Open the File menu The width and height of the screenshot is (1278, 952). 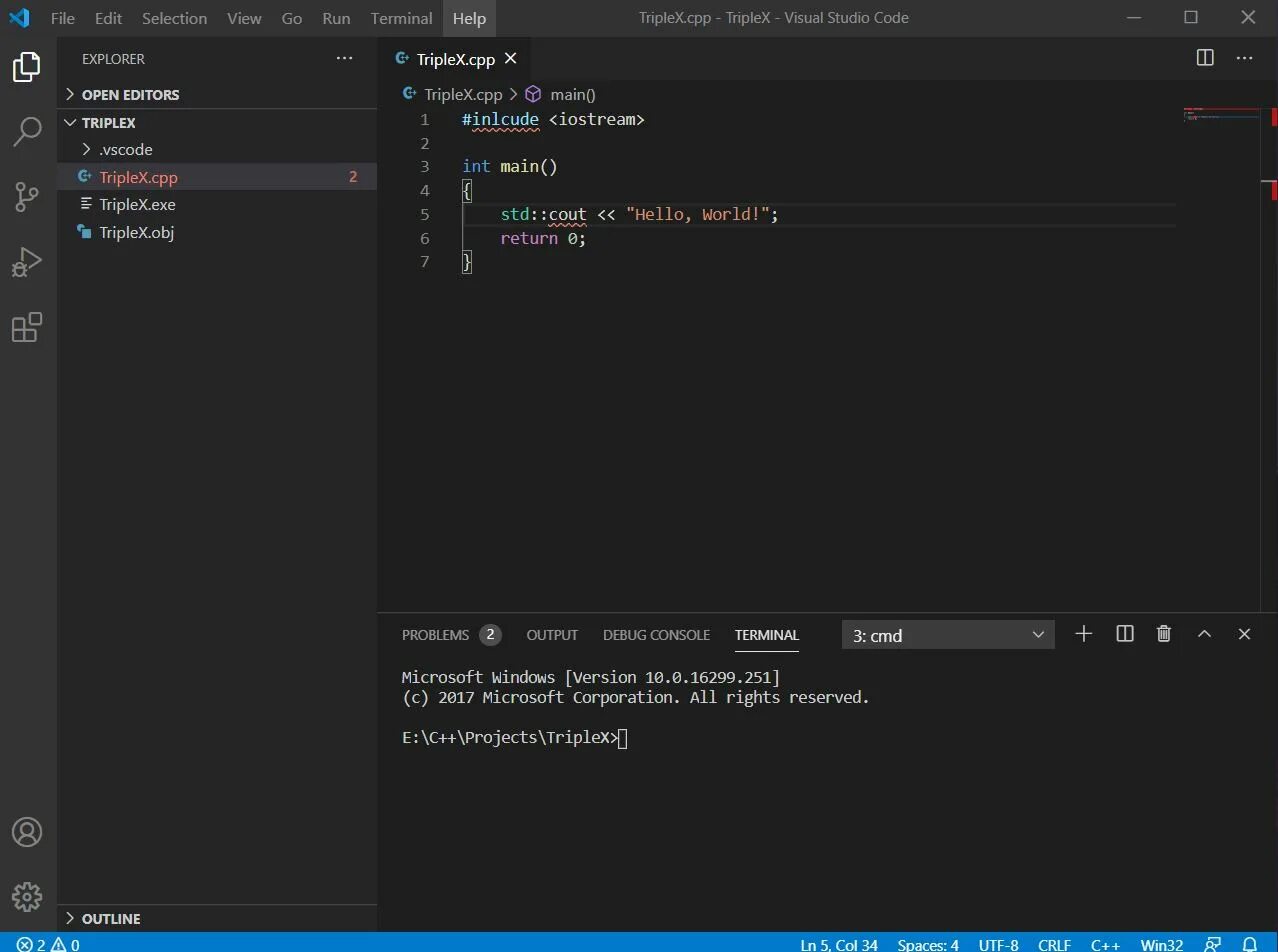(x=62, y=18)
